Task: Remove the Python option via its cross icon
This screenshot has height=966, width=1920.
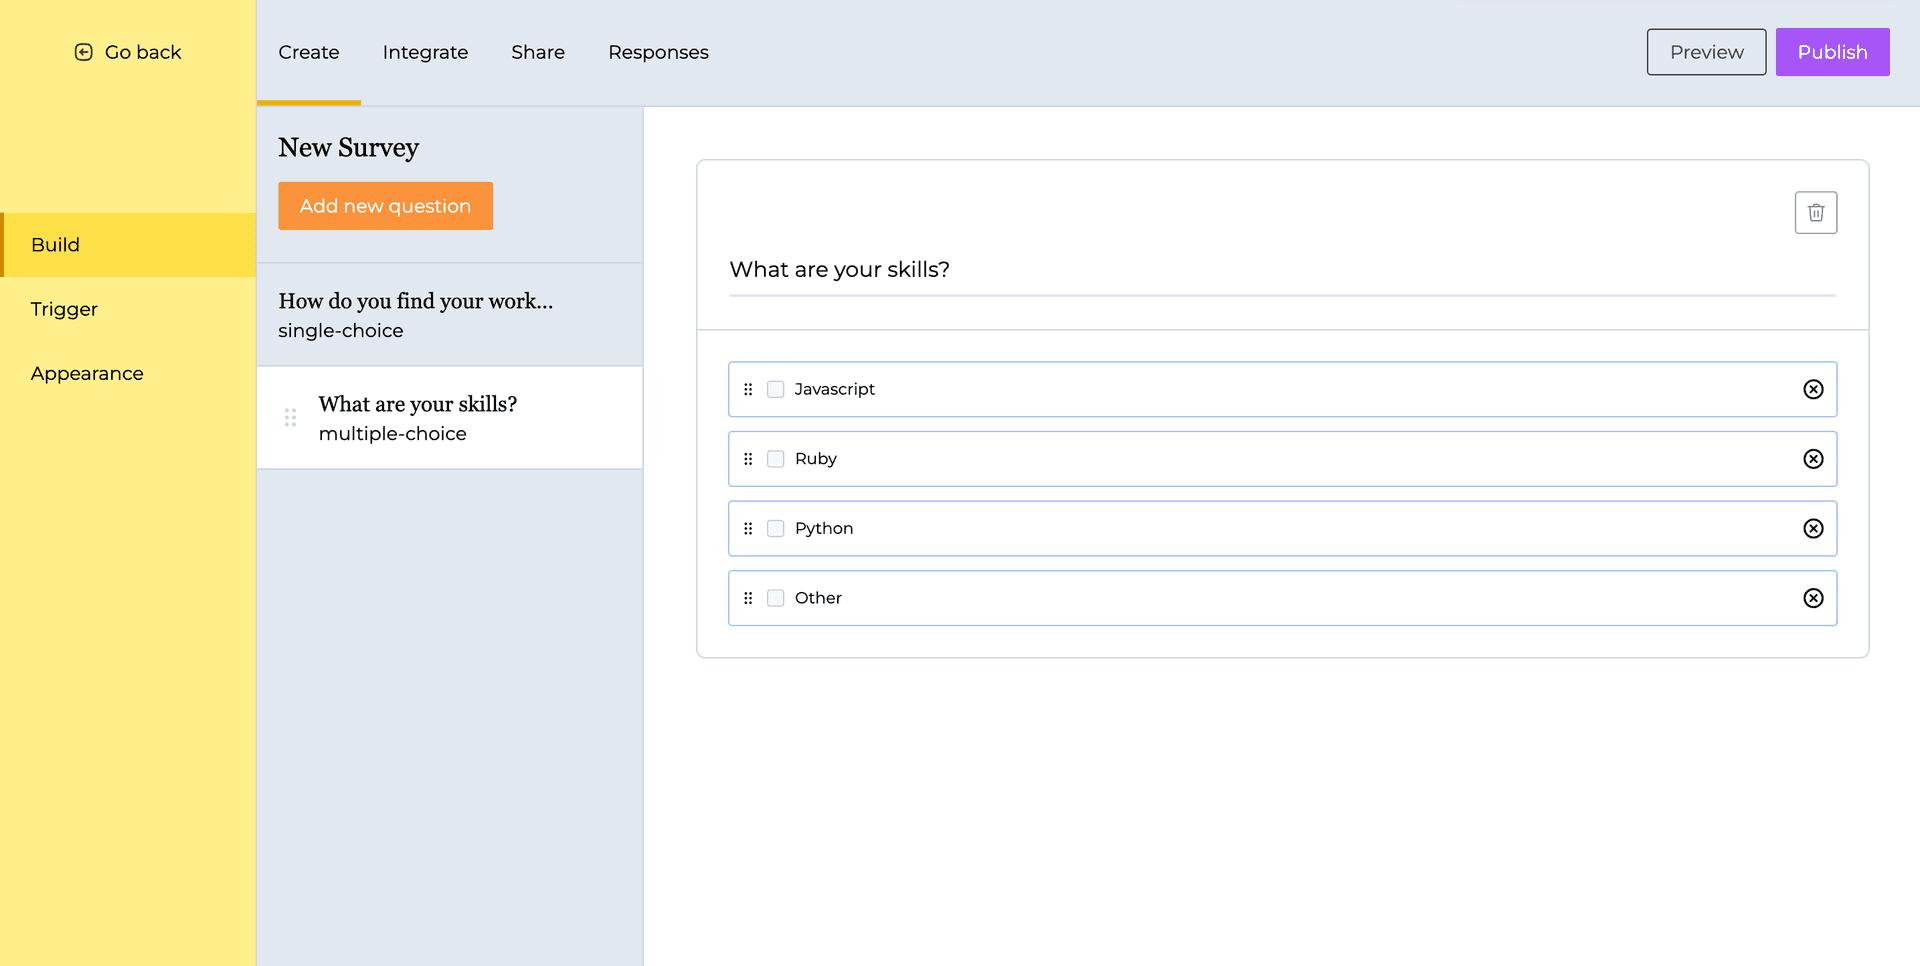Action: 1813,528
